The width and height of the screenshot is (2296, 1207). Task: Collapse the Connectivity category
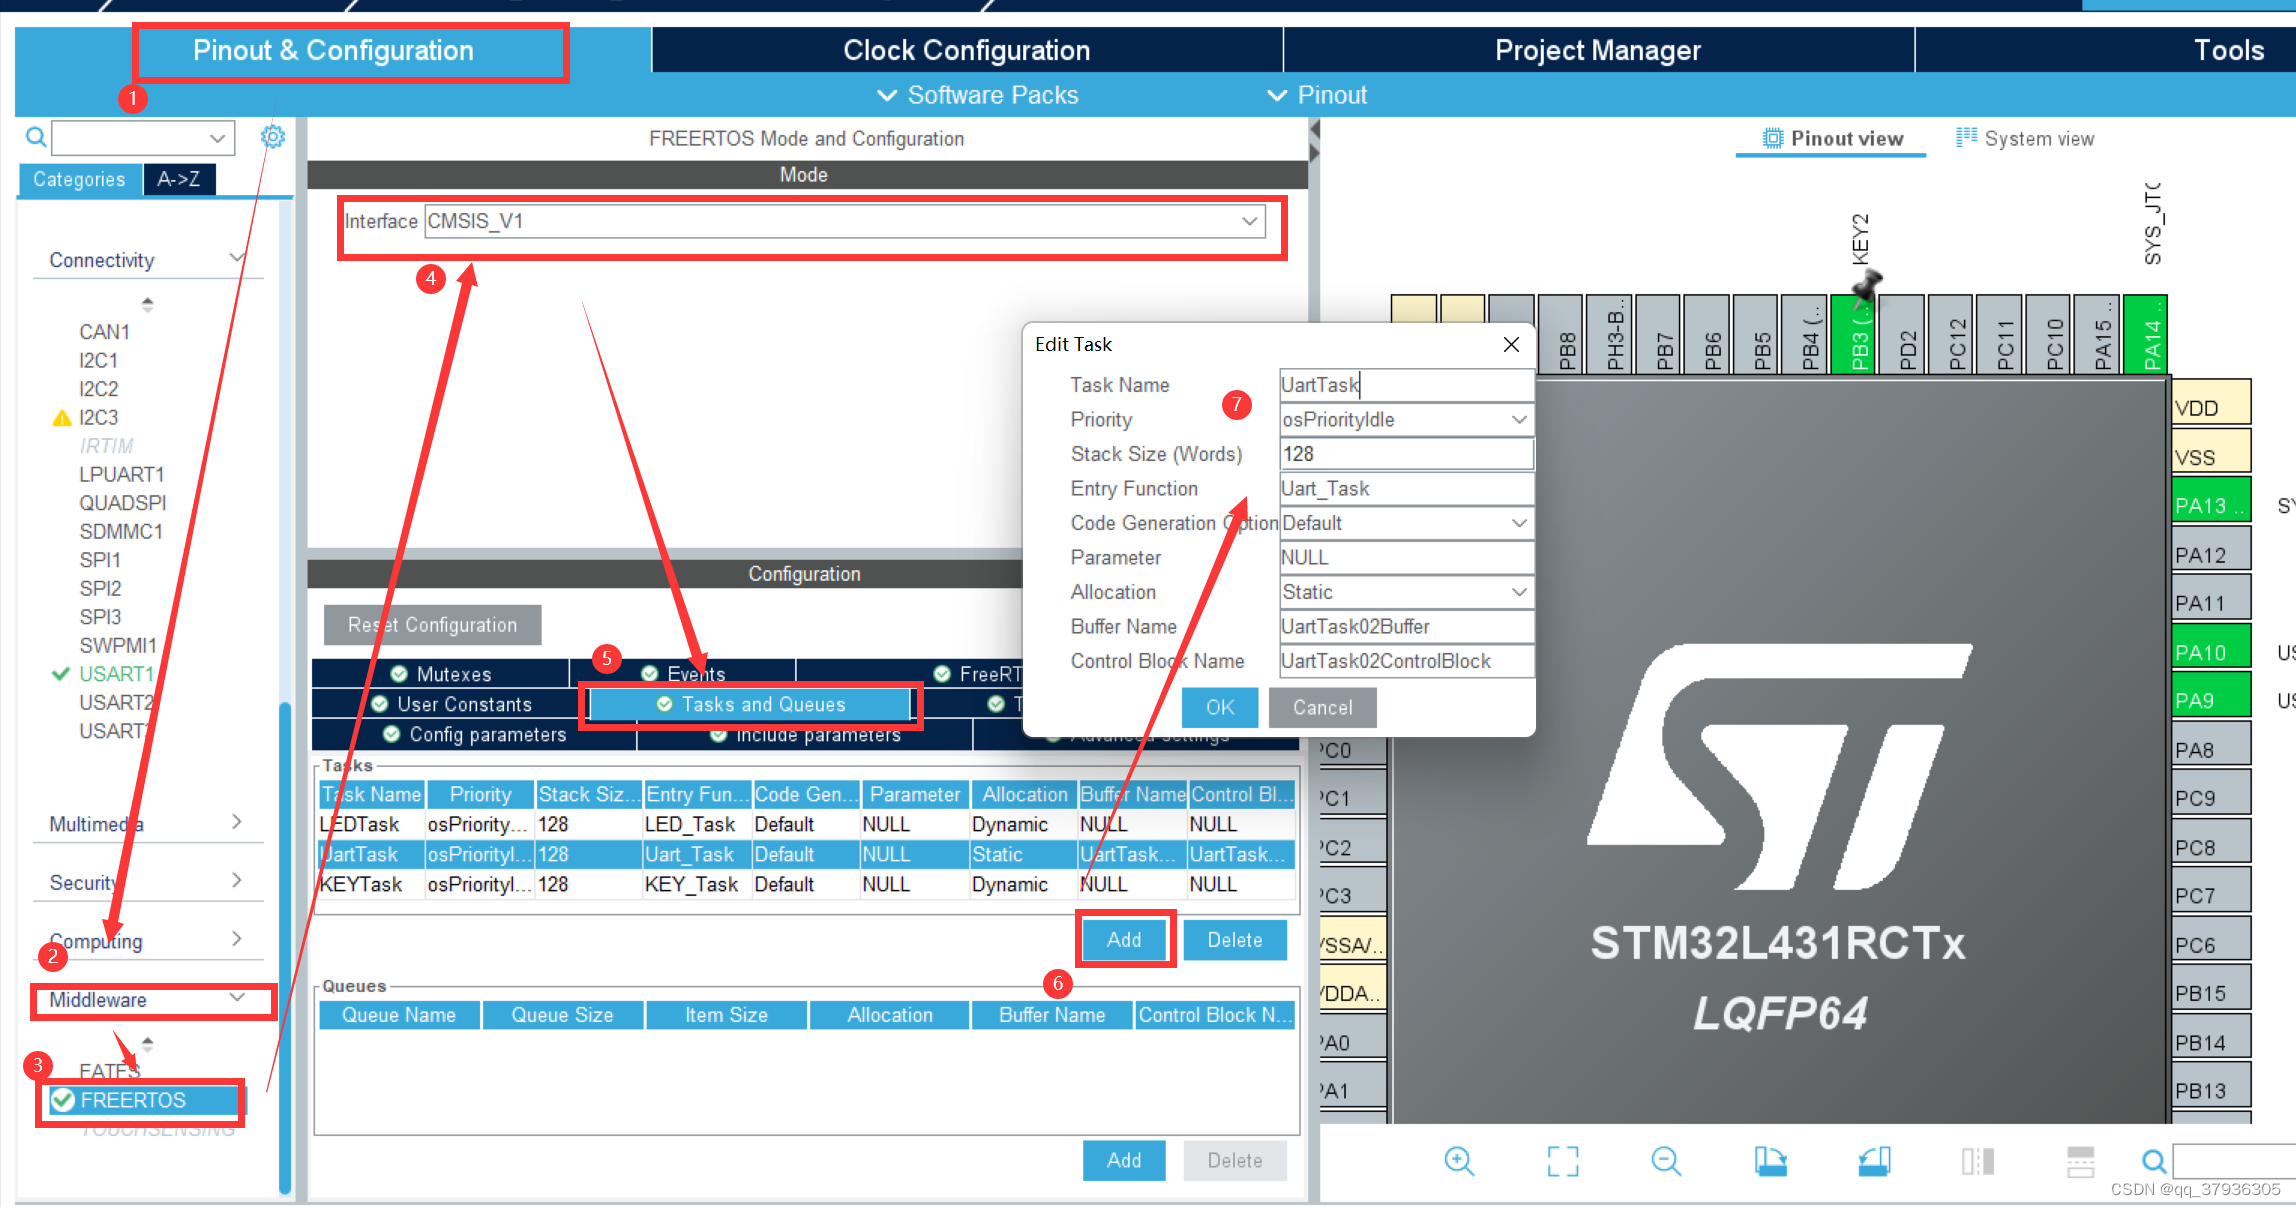(x=236, y=258)
